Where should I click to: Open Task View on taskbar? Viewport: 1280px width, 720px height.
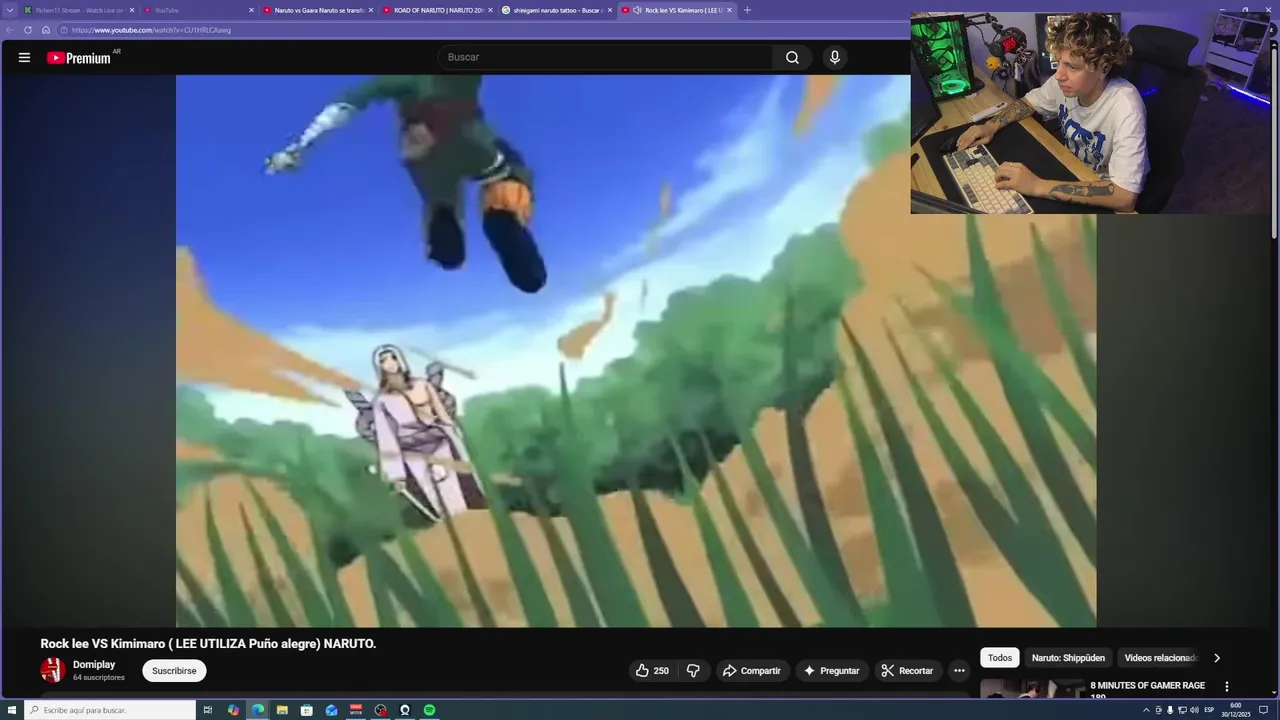tap(208, 710)
